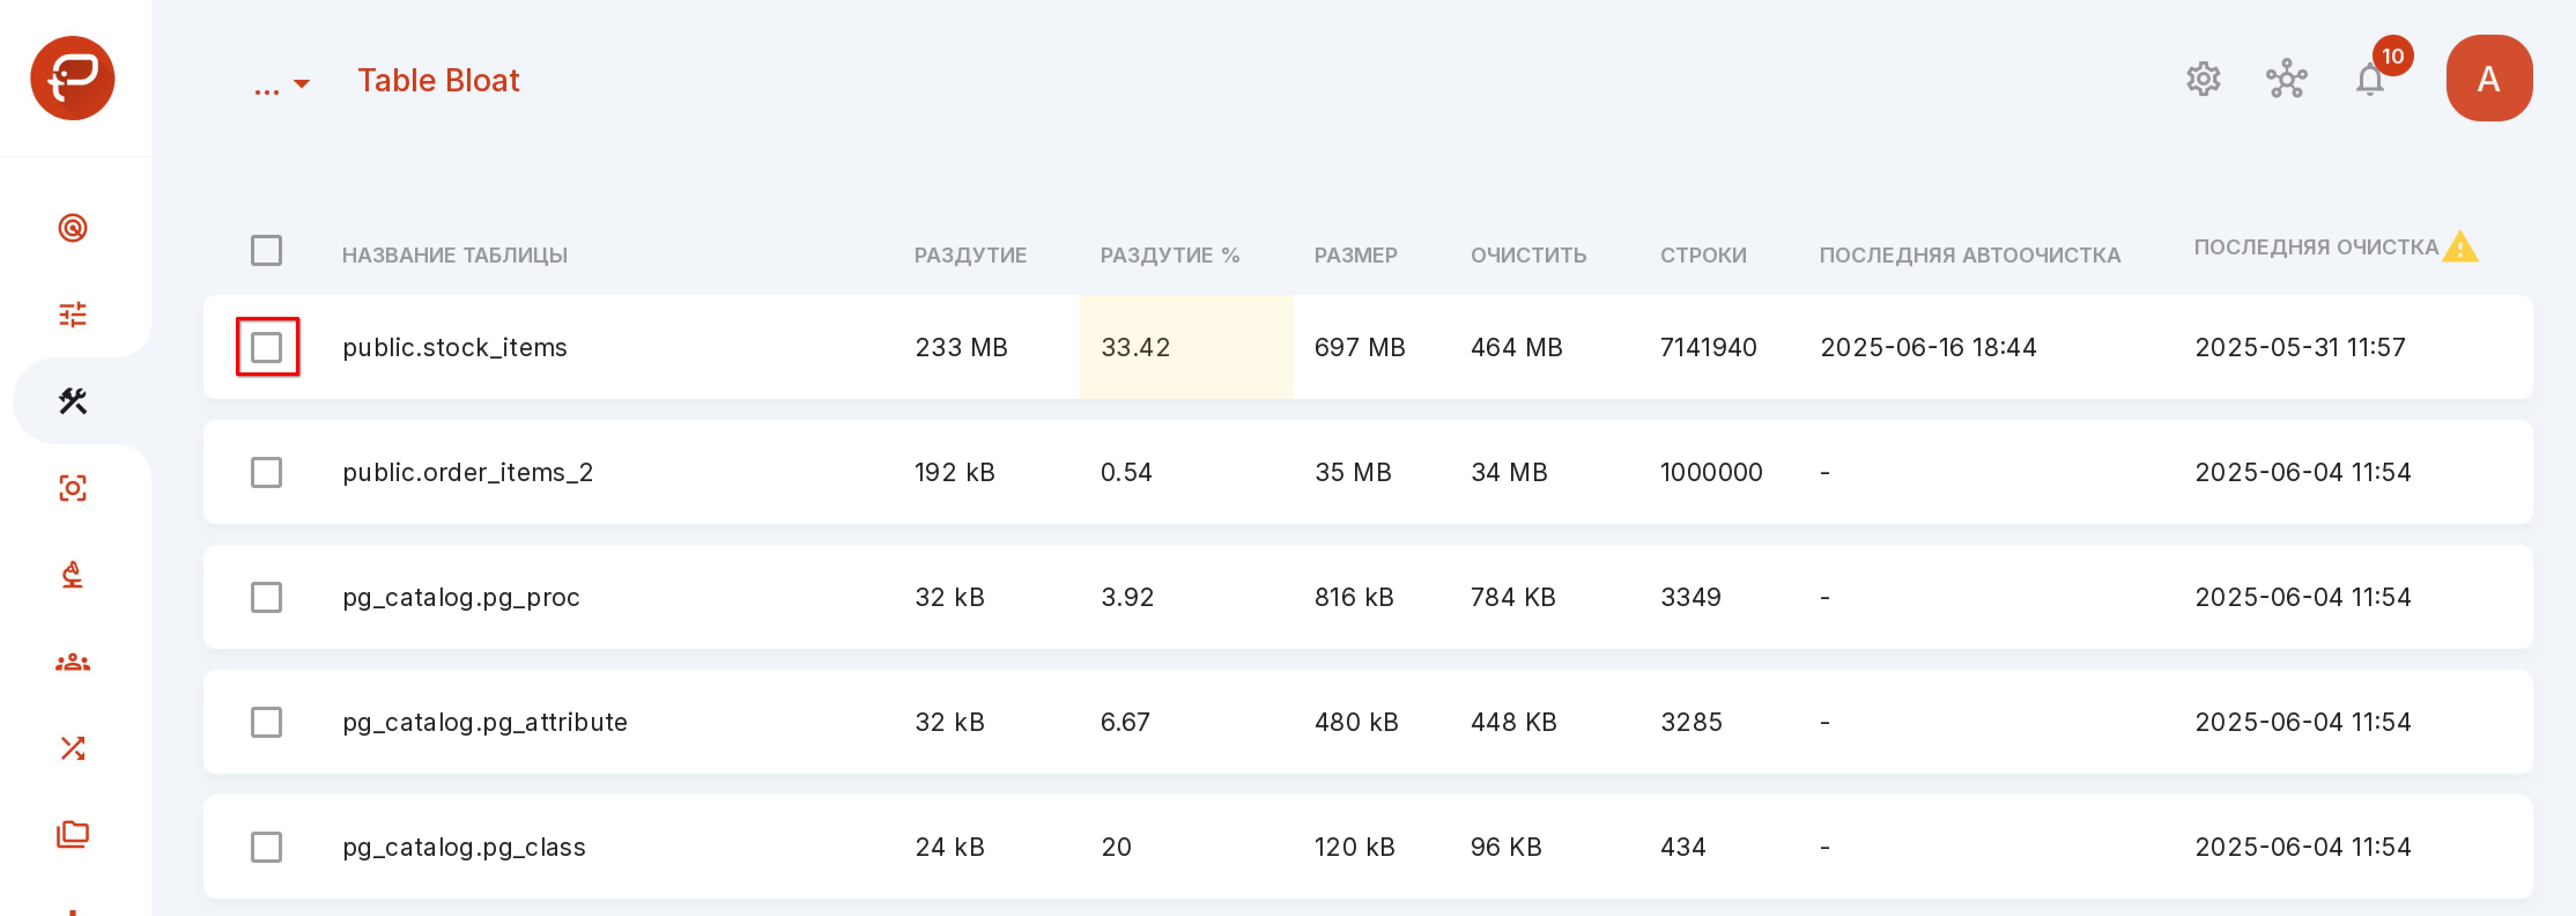Screen dimensions: 2576x916
Task: Click the 3.92 bloat percent value
Action: 1127,597
